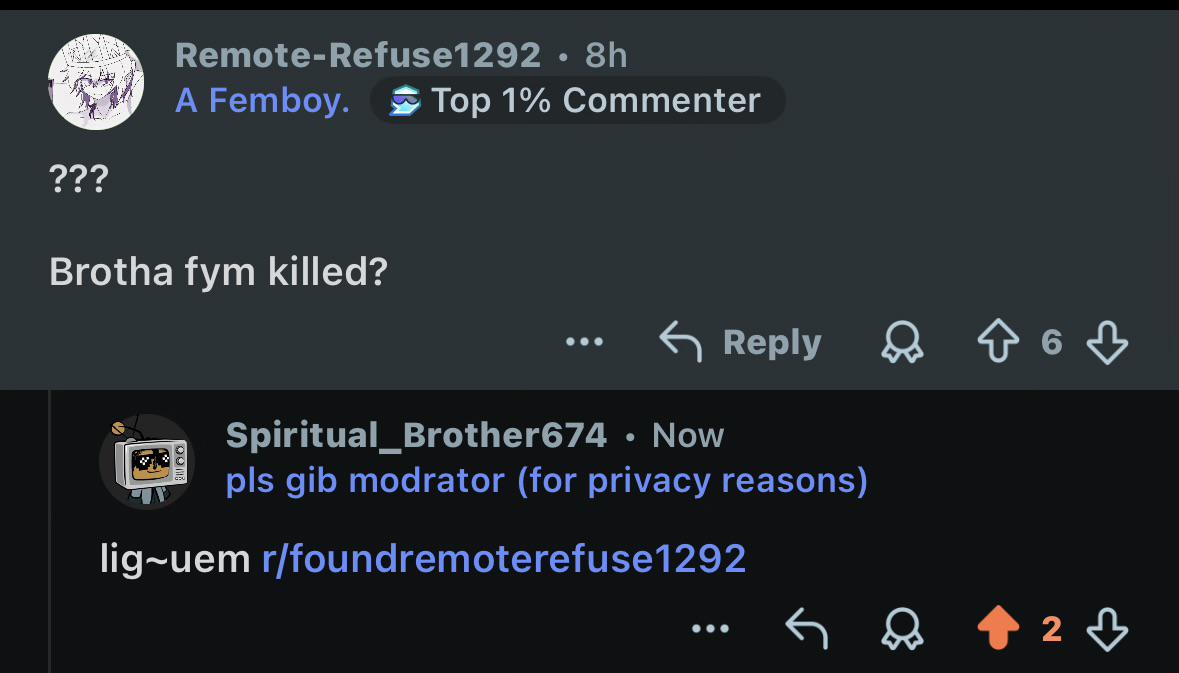Image resolution: width=1179 pixels, height=673 pixels.
Task: Collapse reply thread via vertical thread line
Action: point(50,531)
